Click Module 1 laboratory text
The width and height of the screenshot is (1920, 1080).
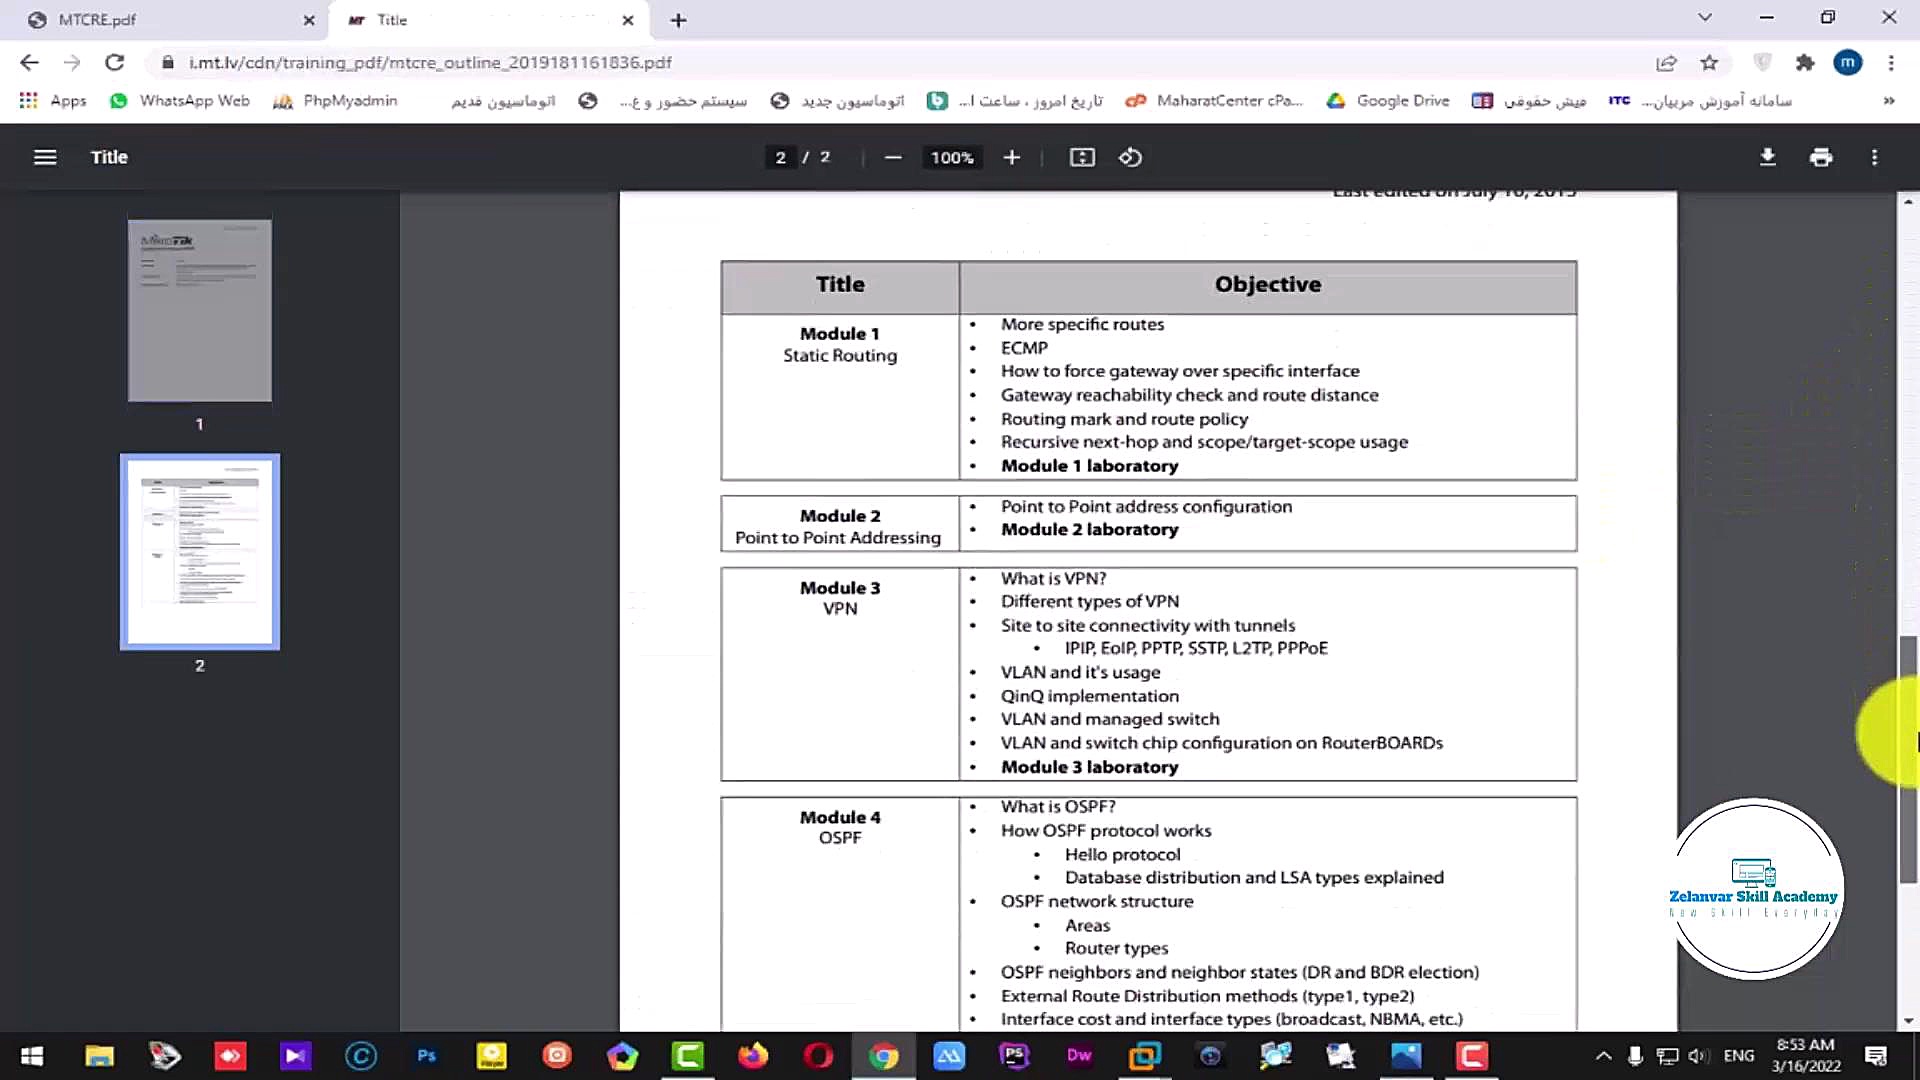click(x=1089, y=466)
